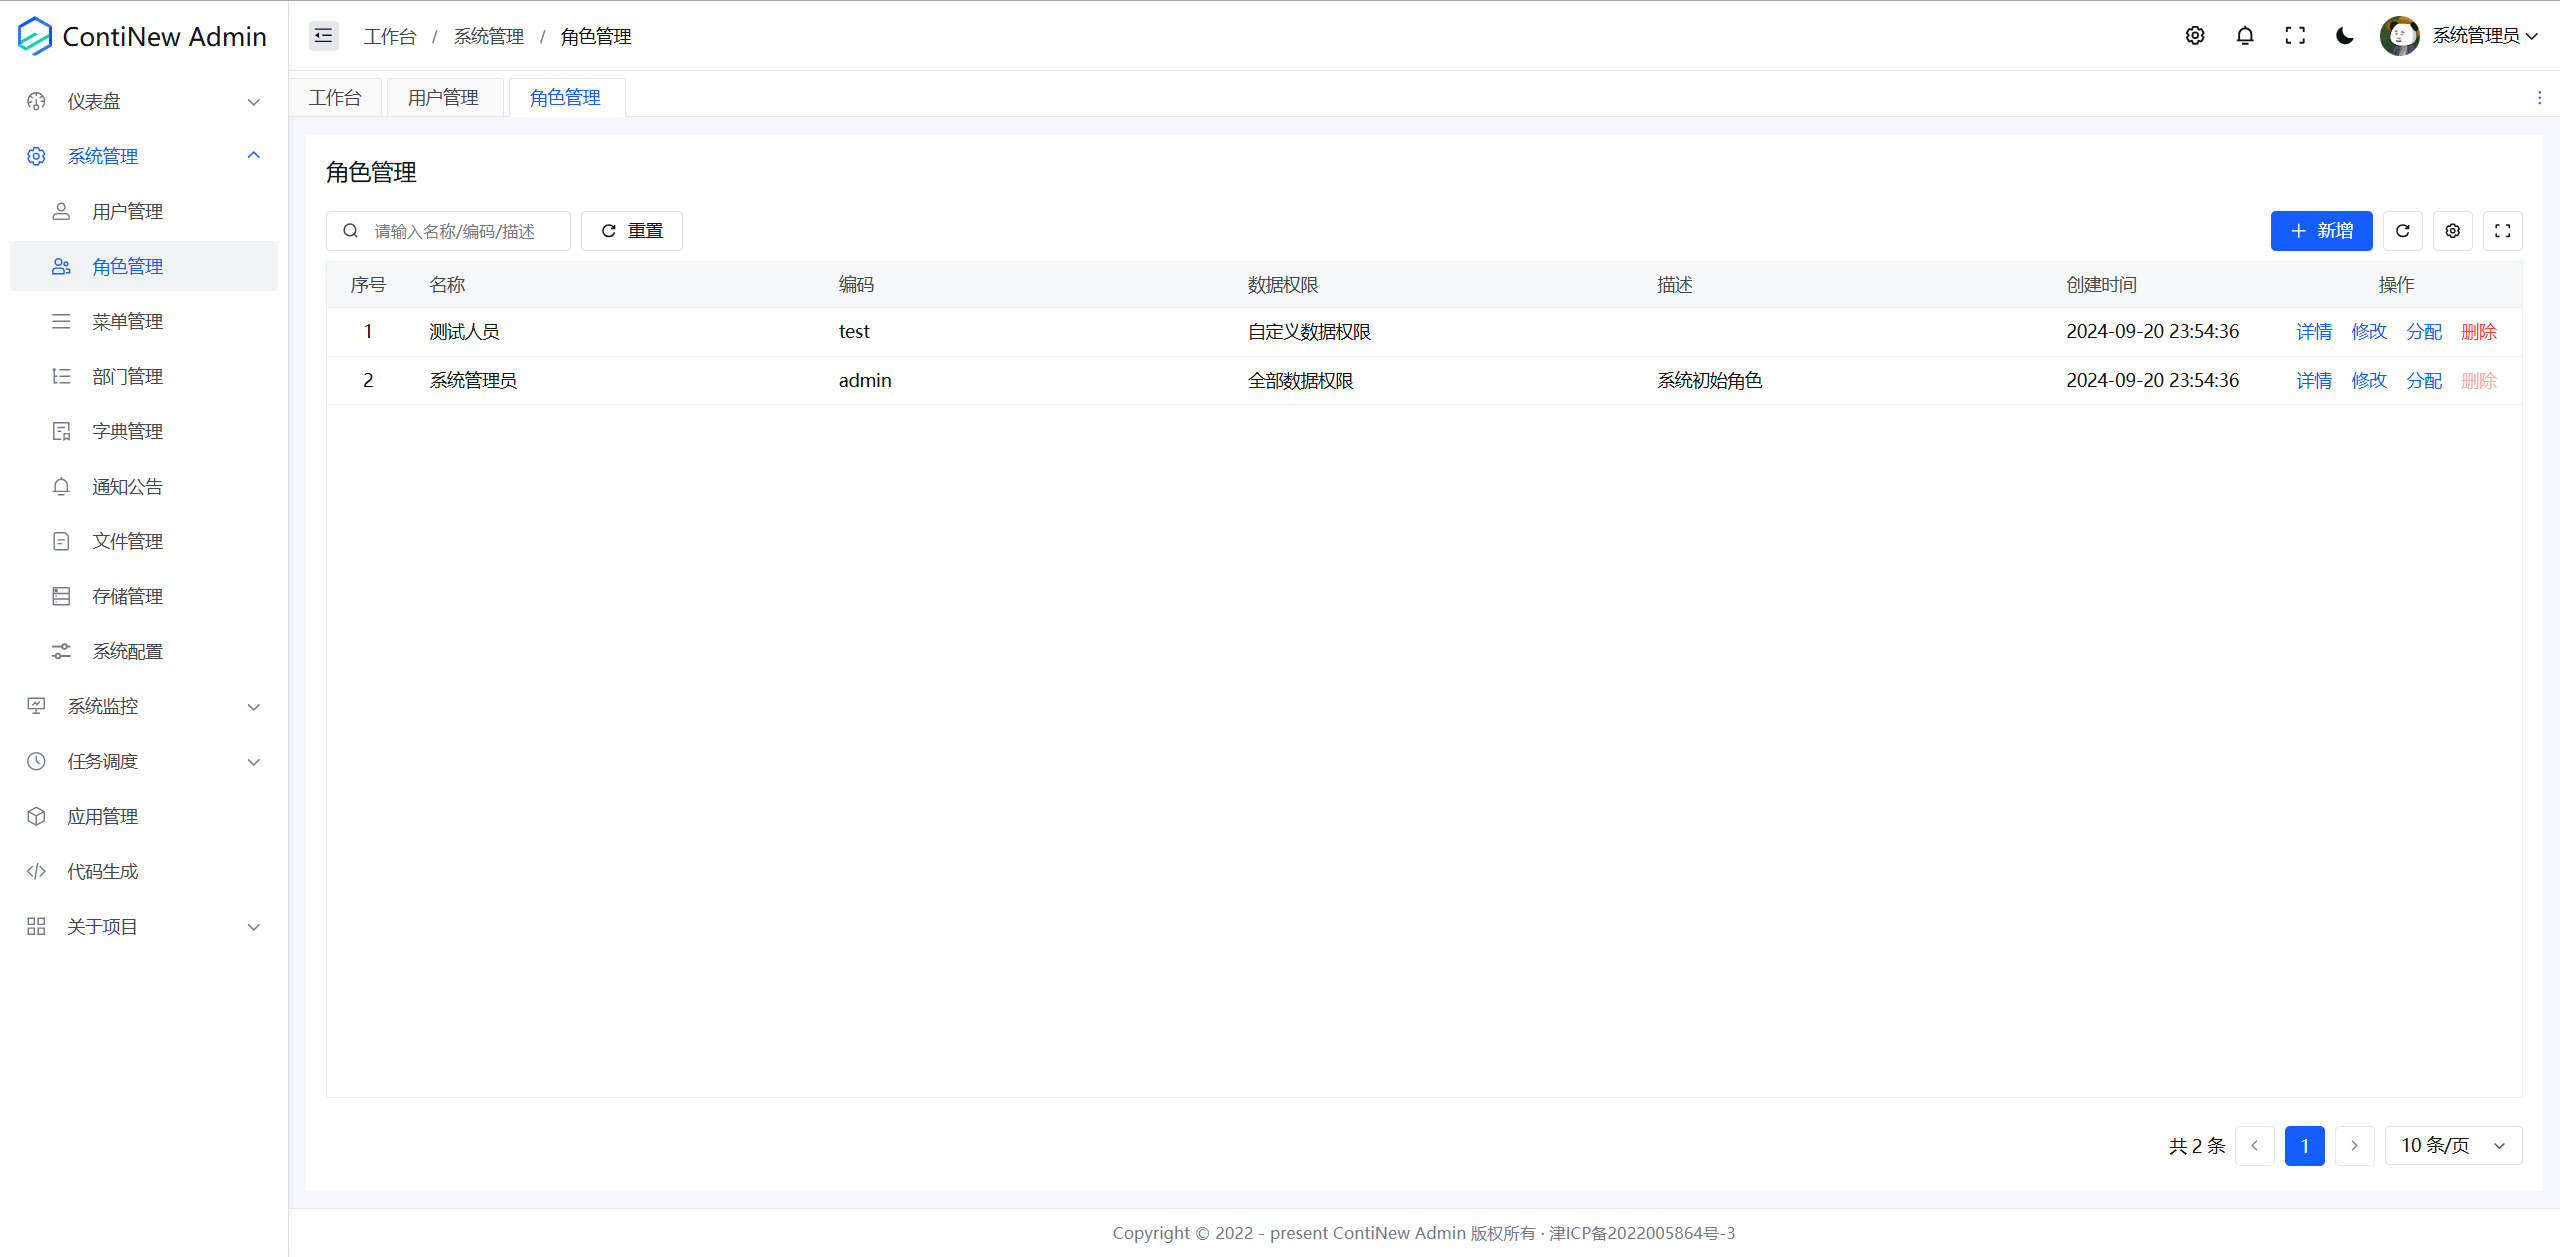
Task: Collapse the sidebar menu toggle icon
Action: tap(323, 36)
